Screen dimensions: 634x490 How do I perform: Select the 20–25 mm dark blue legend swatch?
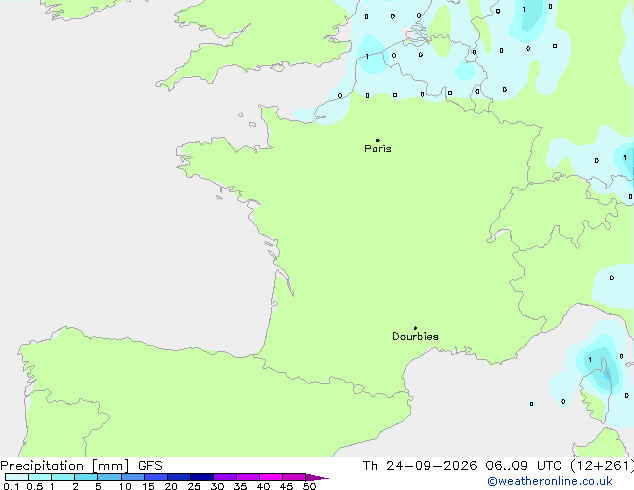coord(179,477)
